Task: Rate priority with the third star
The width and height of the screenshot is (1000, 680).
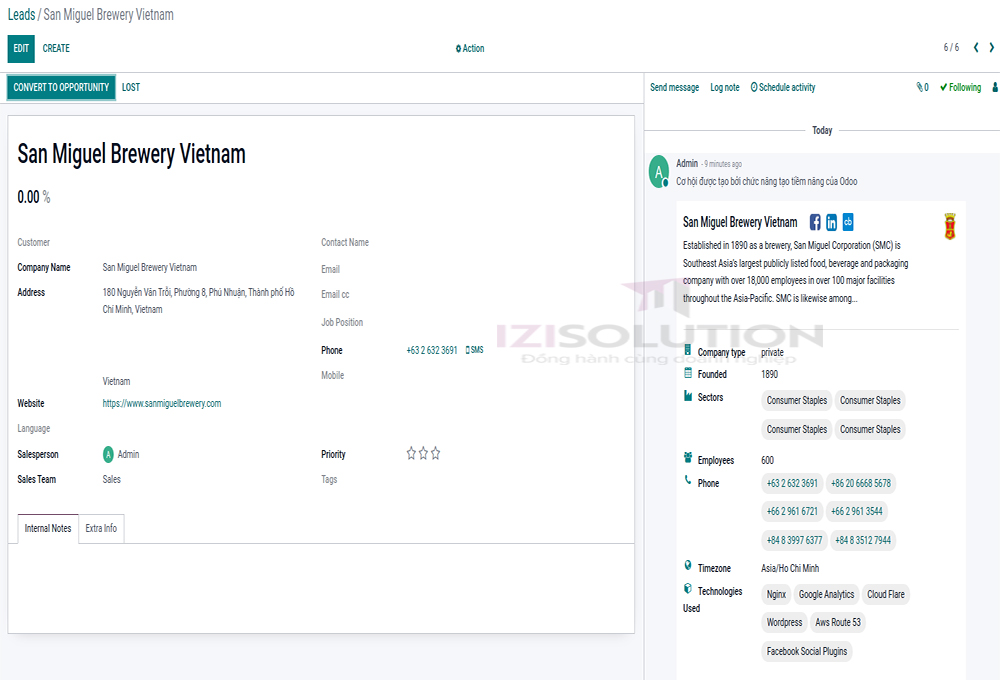Action: click(x=435, y=453)
